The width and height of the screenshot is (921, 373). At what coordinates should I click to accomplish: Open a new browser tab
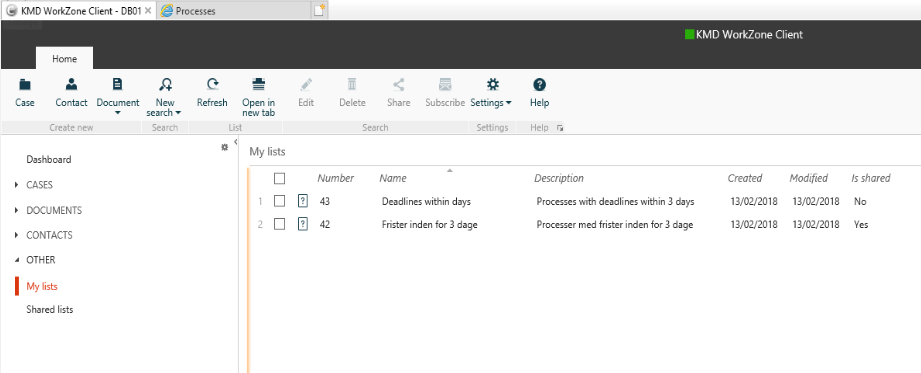point(320,10)
